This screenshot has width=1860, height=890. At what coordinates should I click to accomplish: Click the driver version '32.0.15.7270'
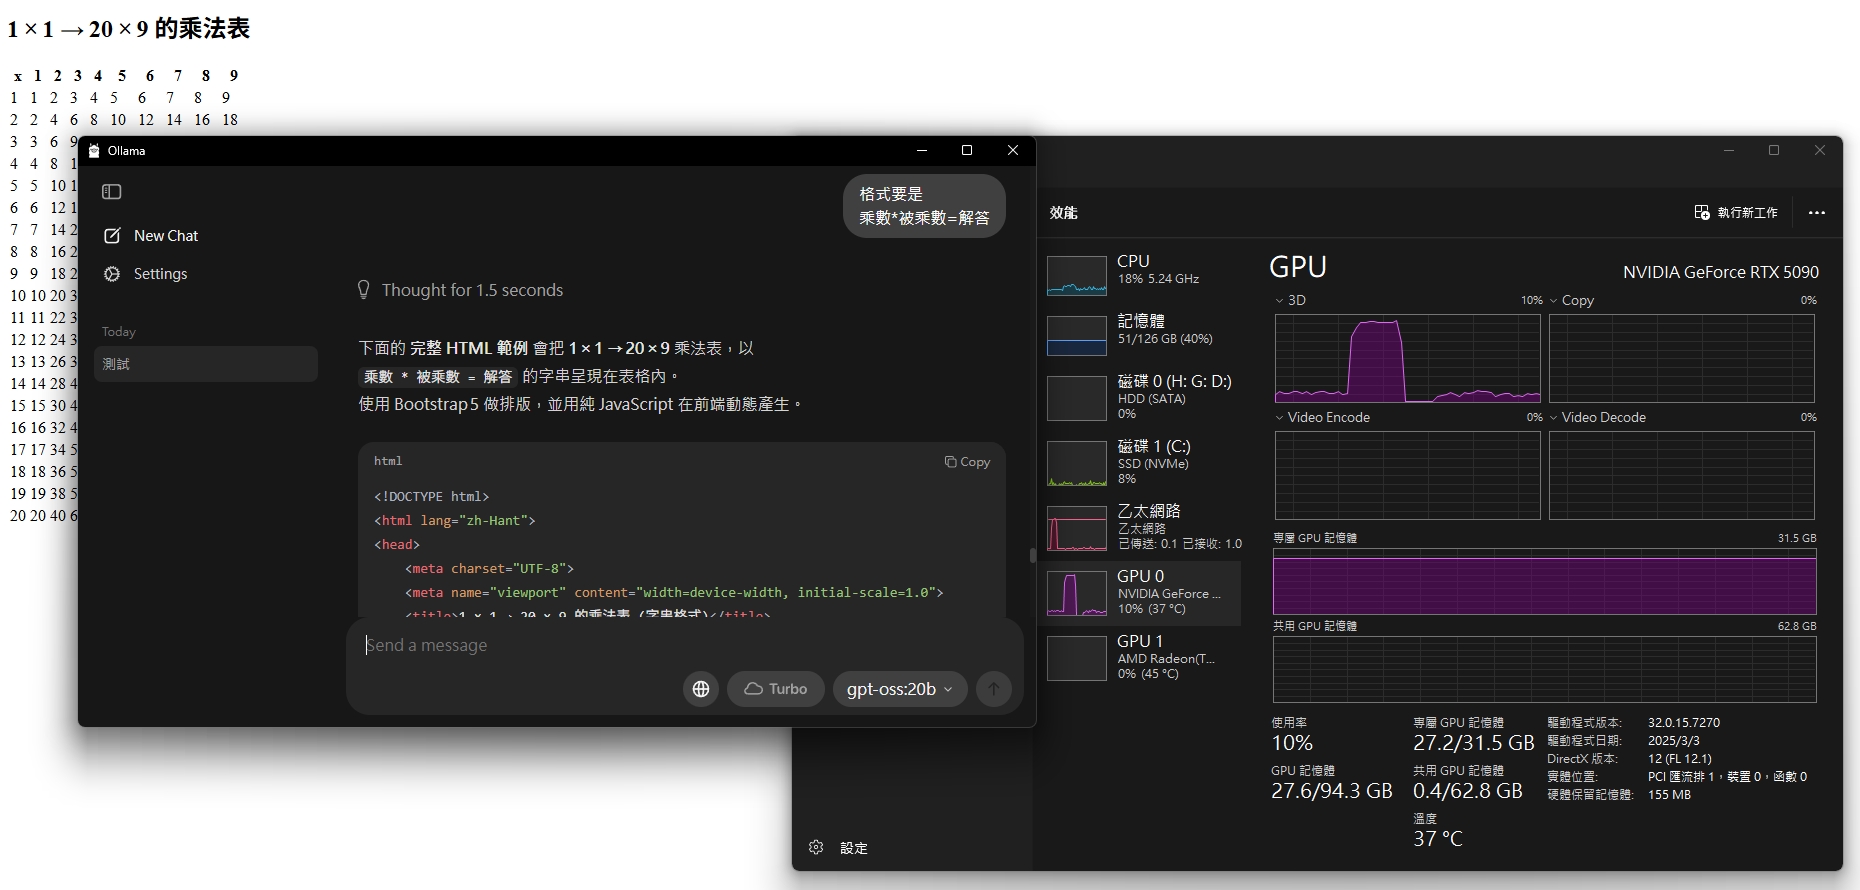1684,722
